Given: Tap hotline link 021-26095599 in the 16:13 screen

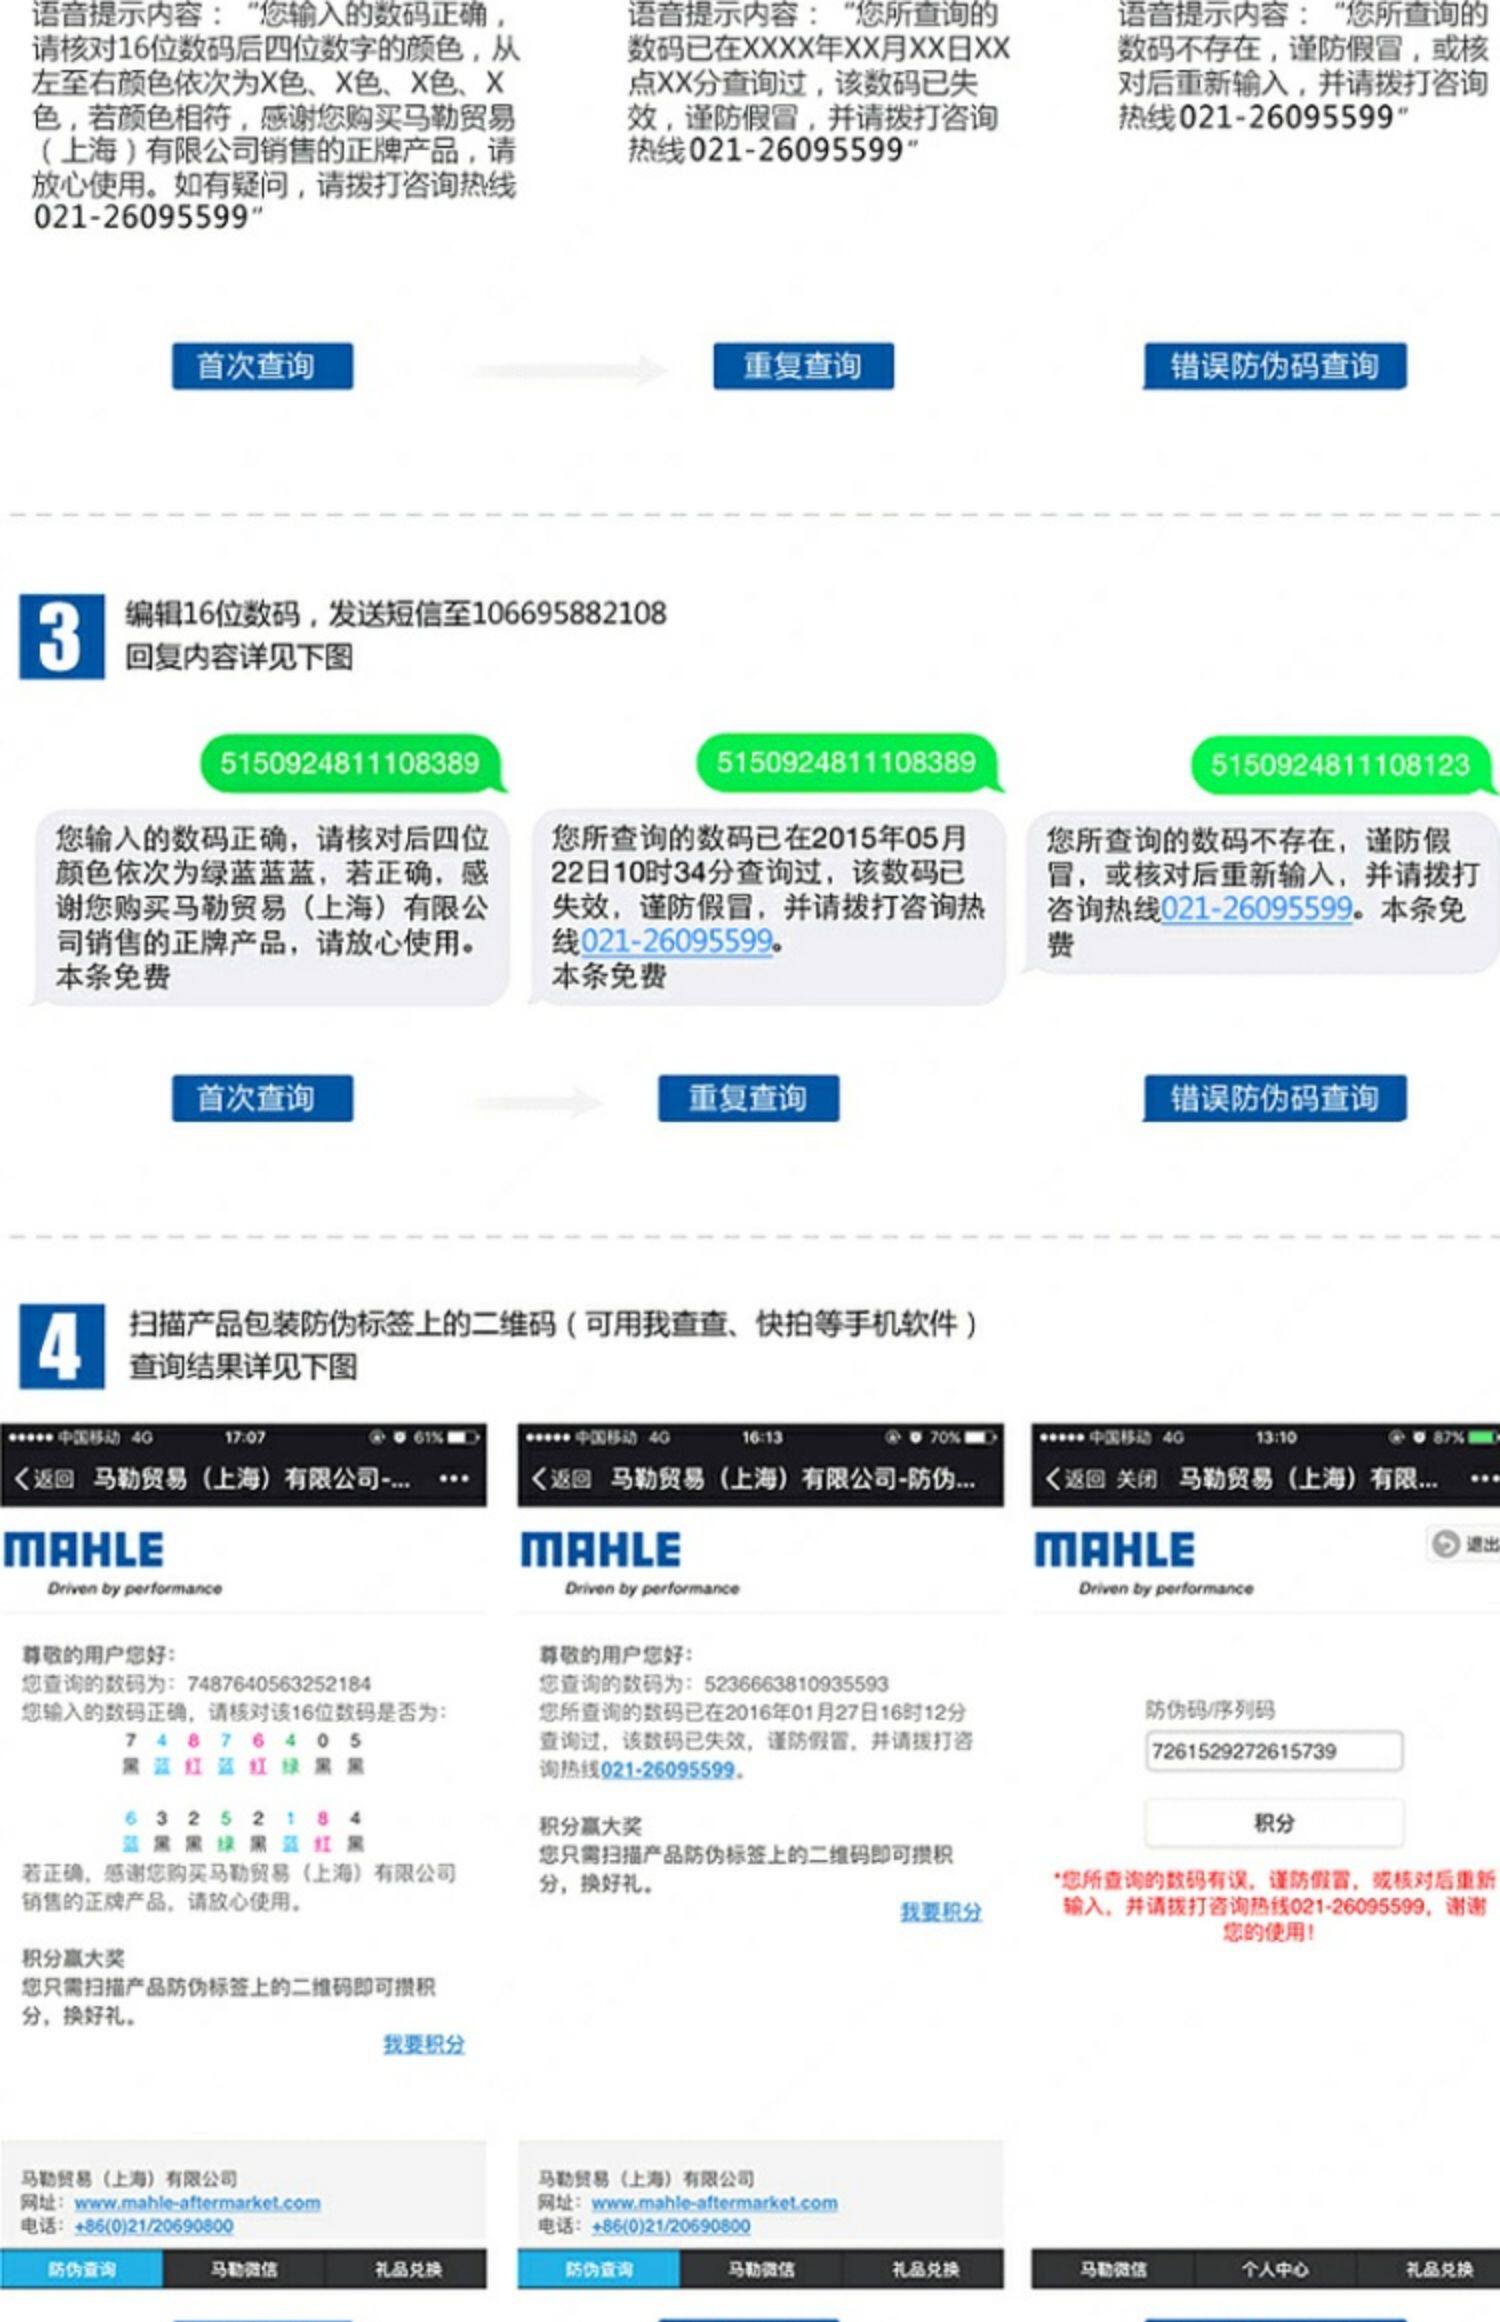Looking at the screenshot, I should (x=667, y=1769).
